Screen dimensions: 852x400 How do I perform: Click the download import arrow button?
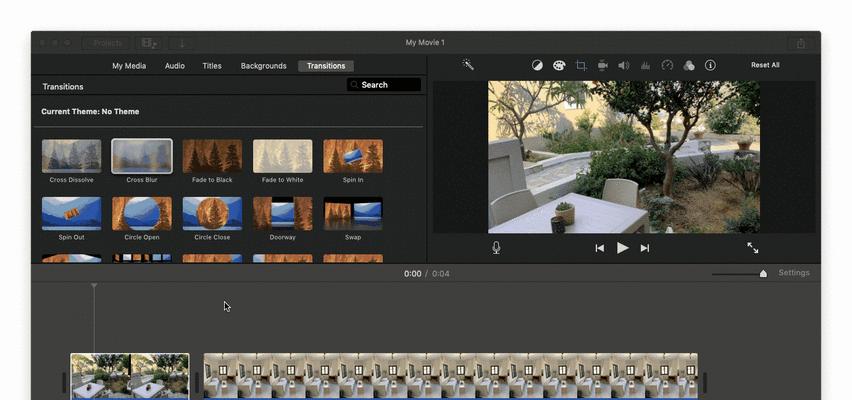tap(182, 43)
